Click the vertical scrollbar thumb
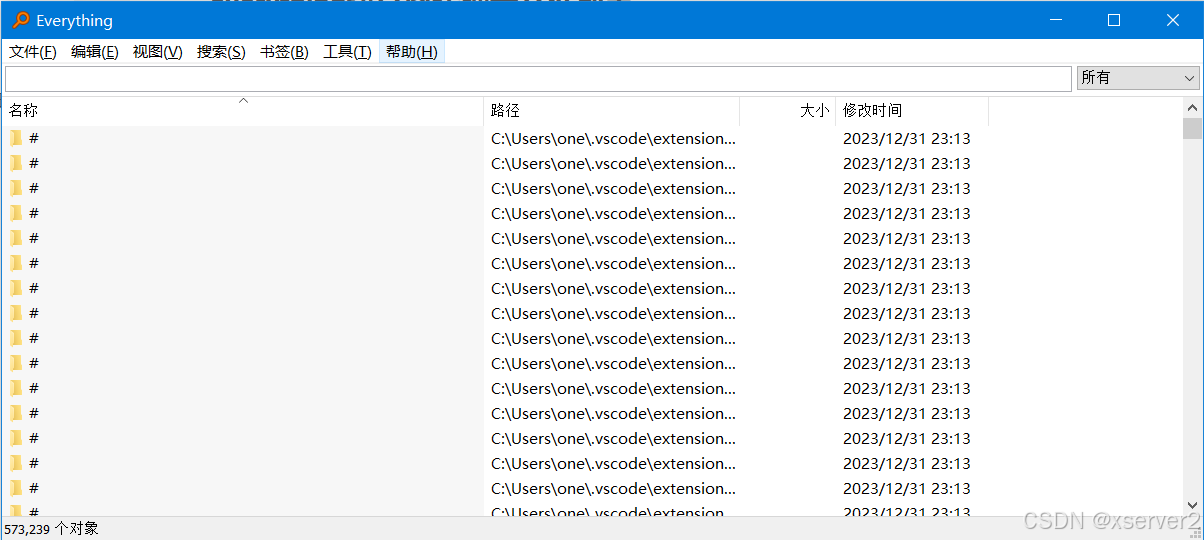The image size is (1204, 540). 1192,128
